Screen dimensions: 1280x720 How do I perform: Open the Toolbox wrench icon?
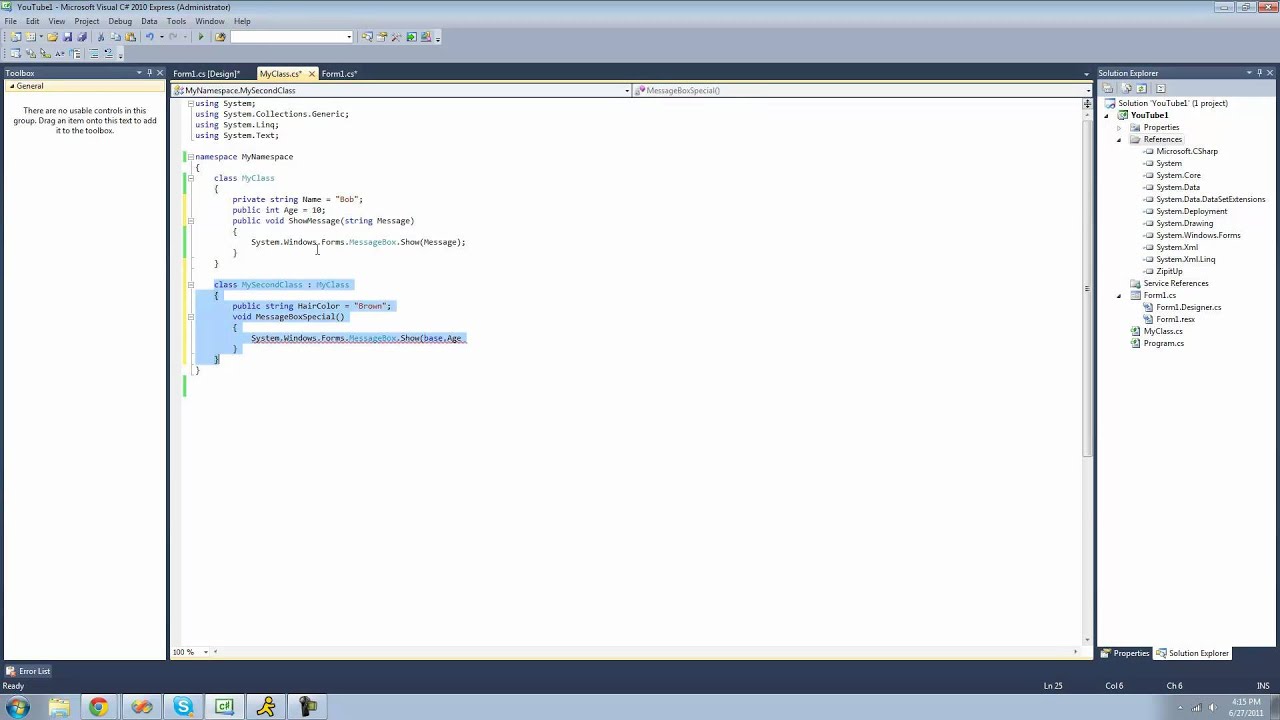click(396, 37)
